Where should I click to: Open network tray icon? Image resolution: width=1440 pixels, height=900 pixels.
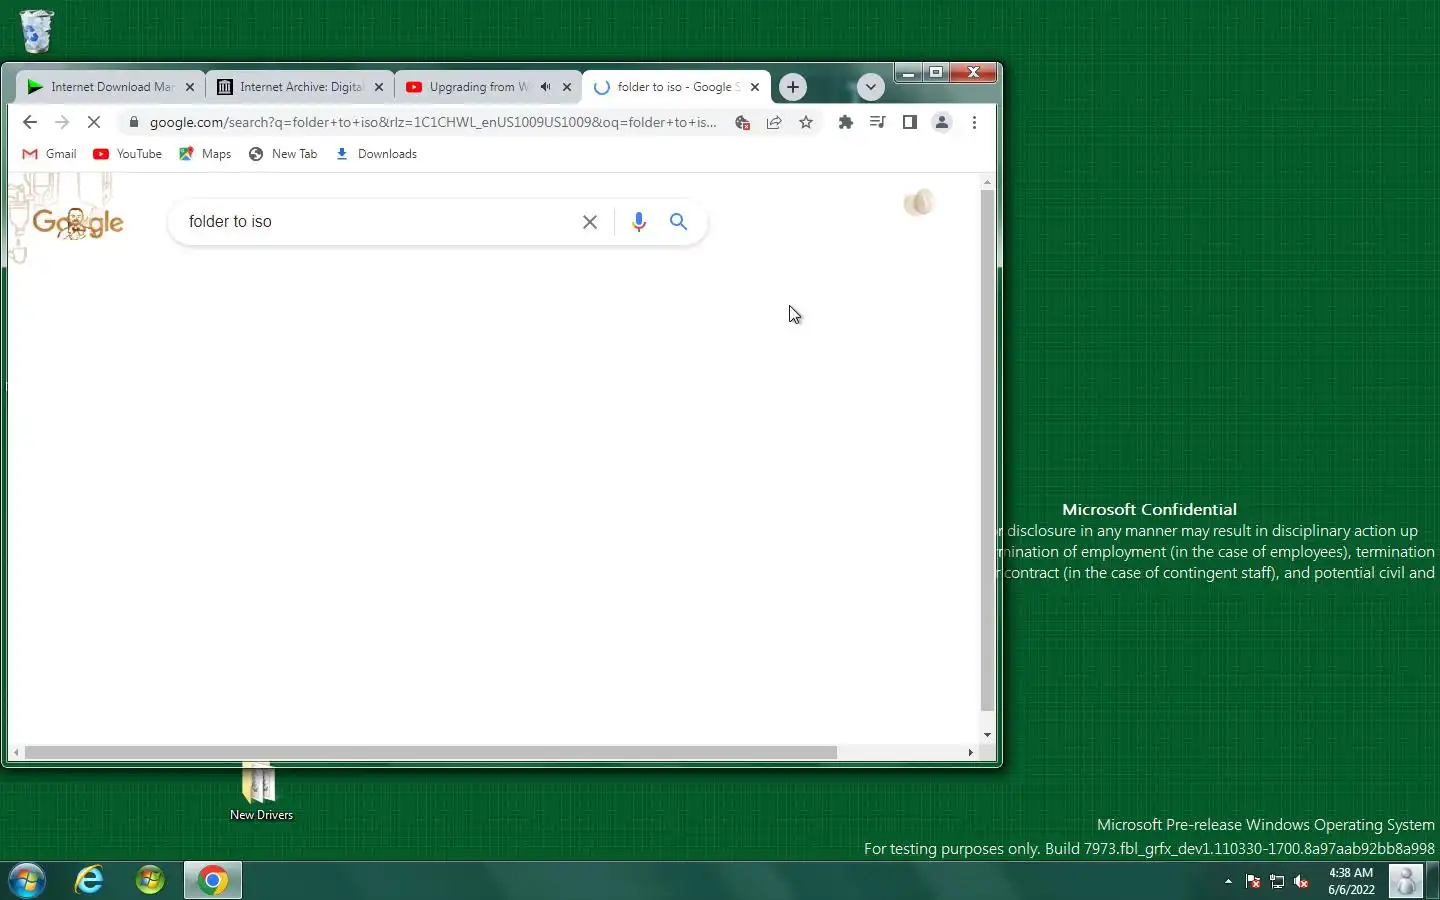(1277, 881)
